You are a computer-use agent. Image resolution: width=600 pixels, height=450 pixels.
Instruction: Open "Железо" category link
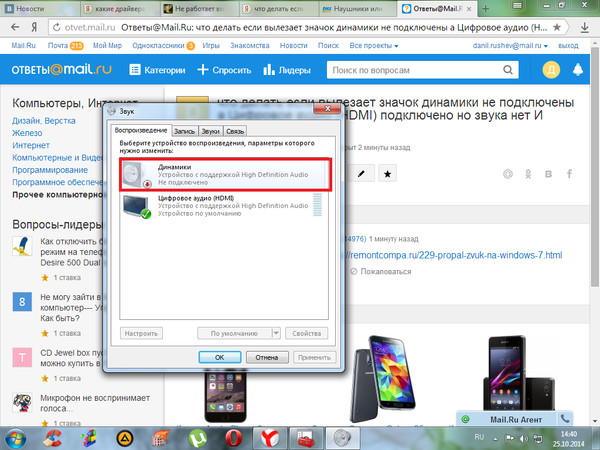pyautogui.click(x=27, y=133)
